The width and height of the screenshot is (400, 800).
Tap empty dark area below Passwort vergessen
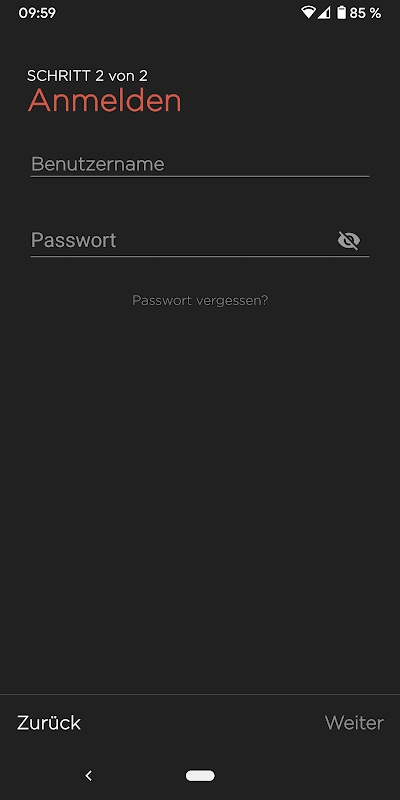[200, 485]
